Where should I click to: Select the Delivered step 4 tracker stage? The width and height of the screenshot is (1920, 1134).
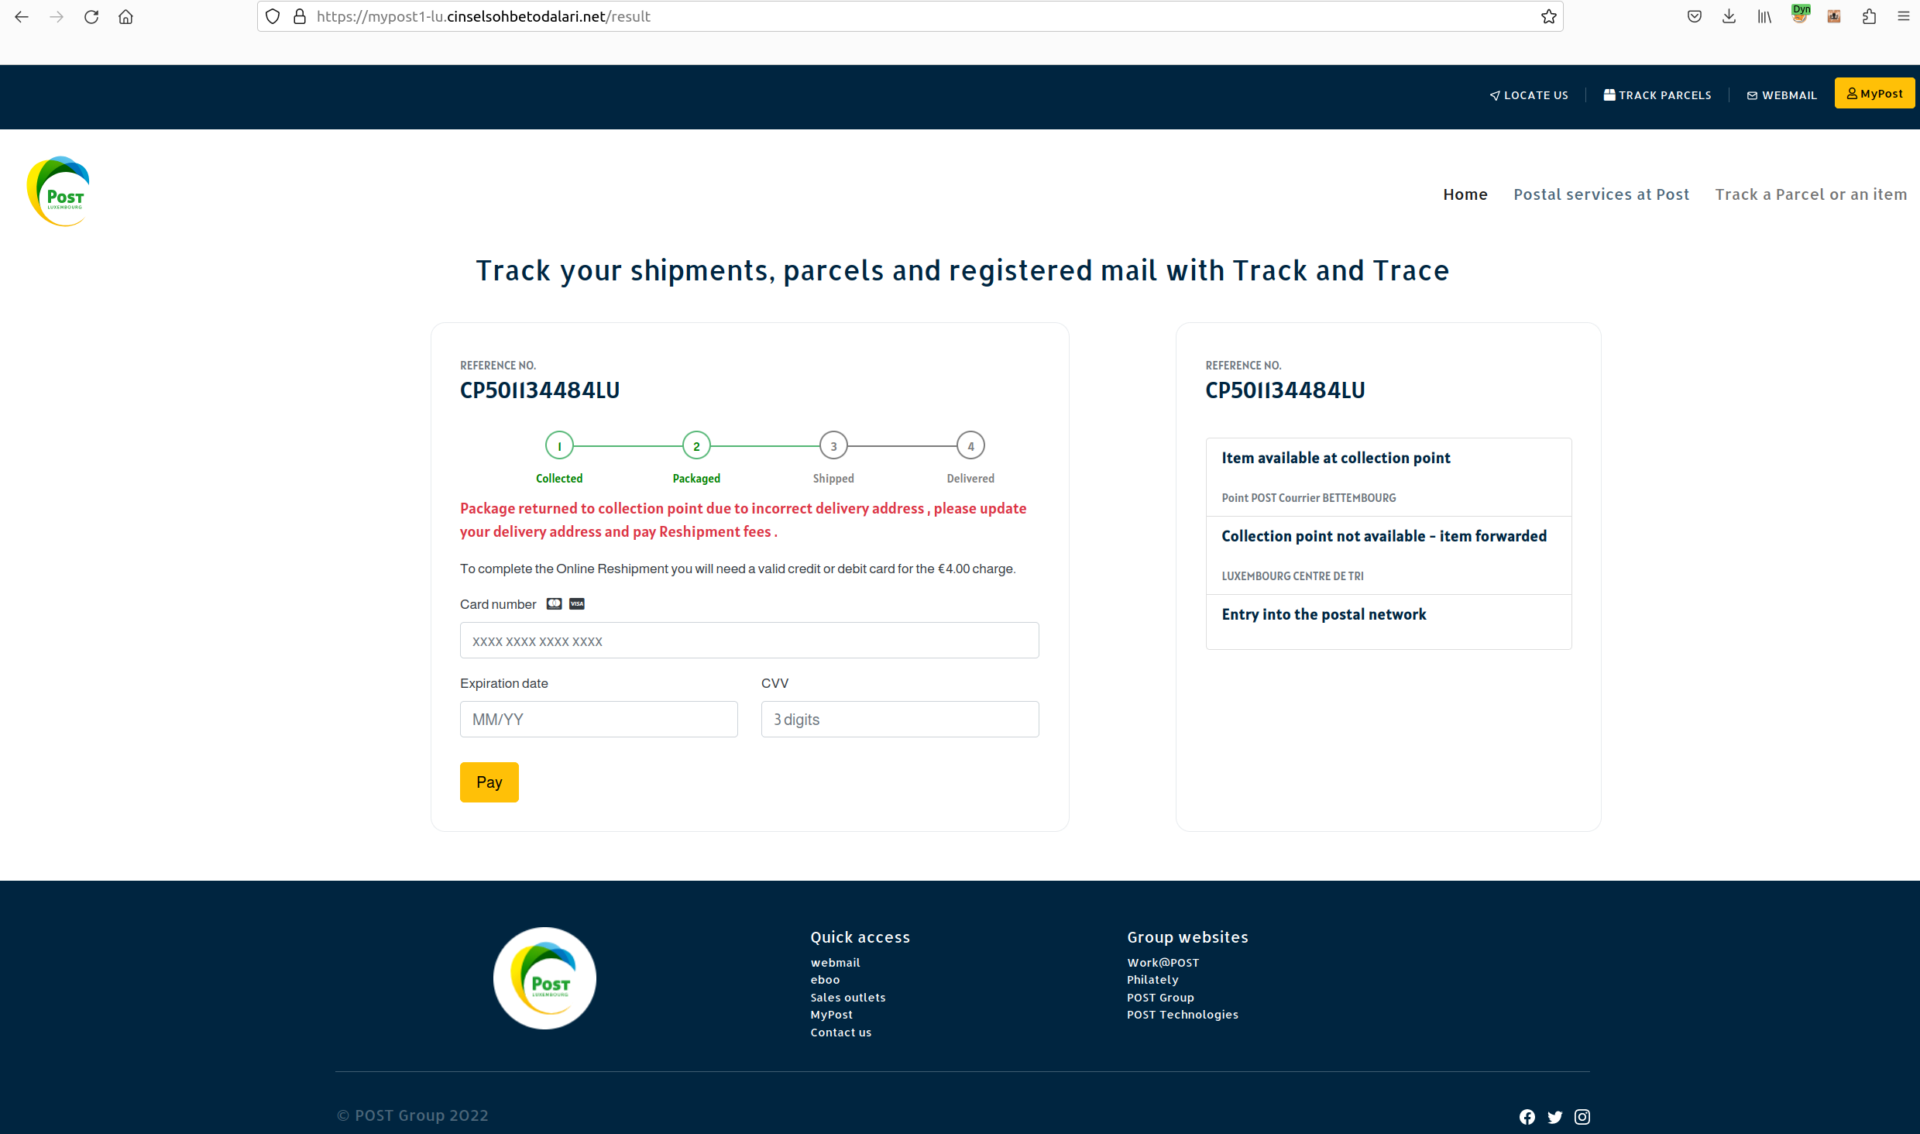pyautogui.click(x=970, y=446)
